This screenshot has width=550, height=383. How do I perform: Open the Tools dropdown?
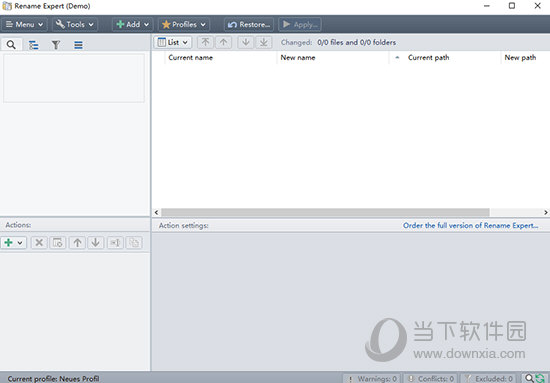point(75,25)
